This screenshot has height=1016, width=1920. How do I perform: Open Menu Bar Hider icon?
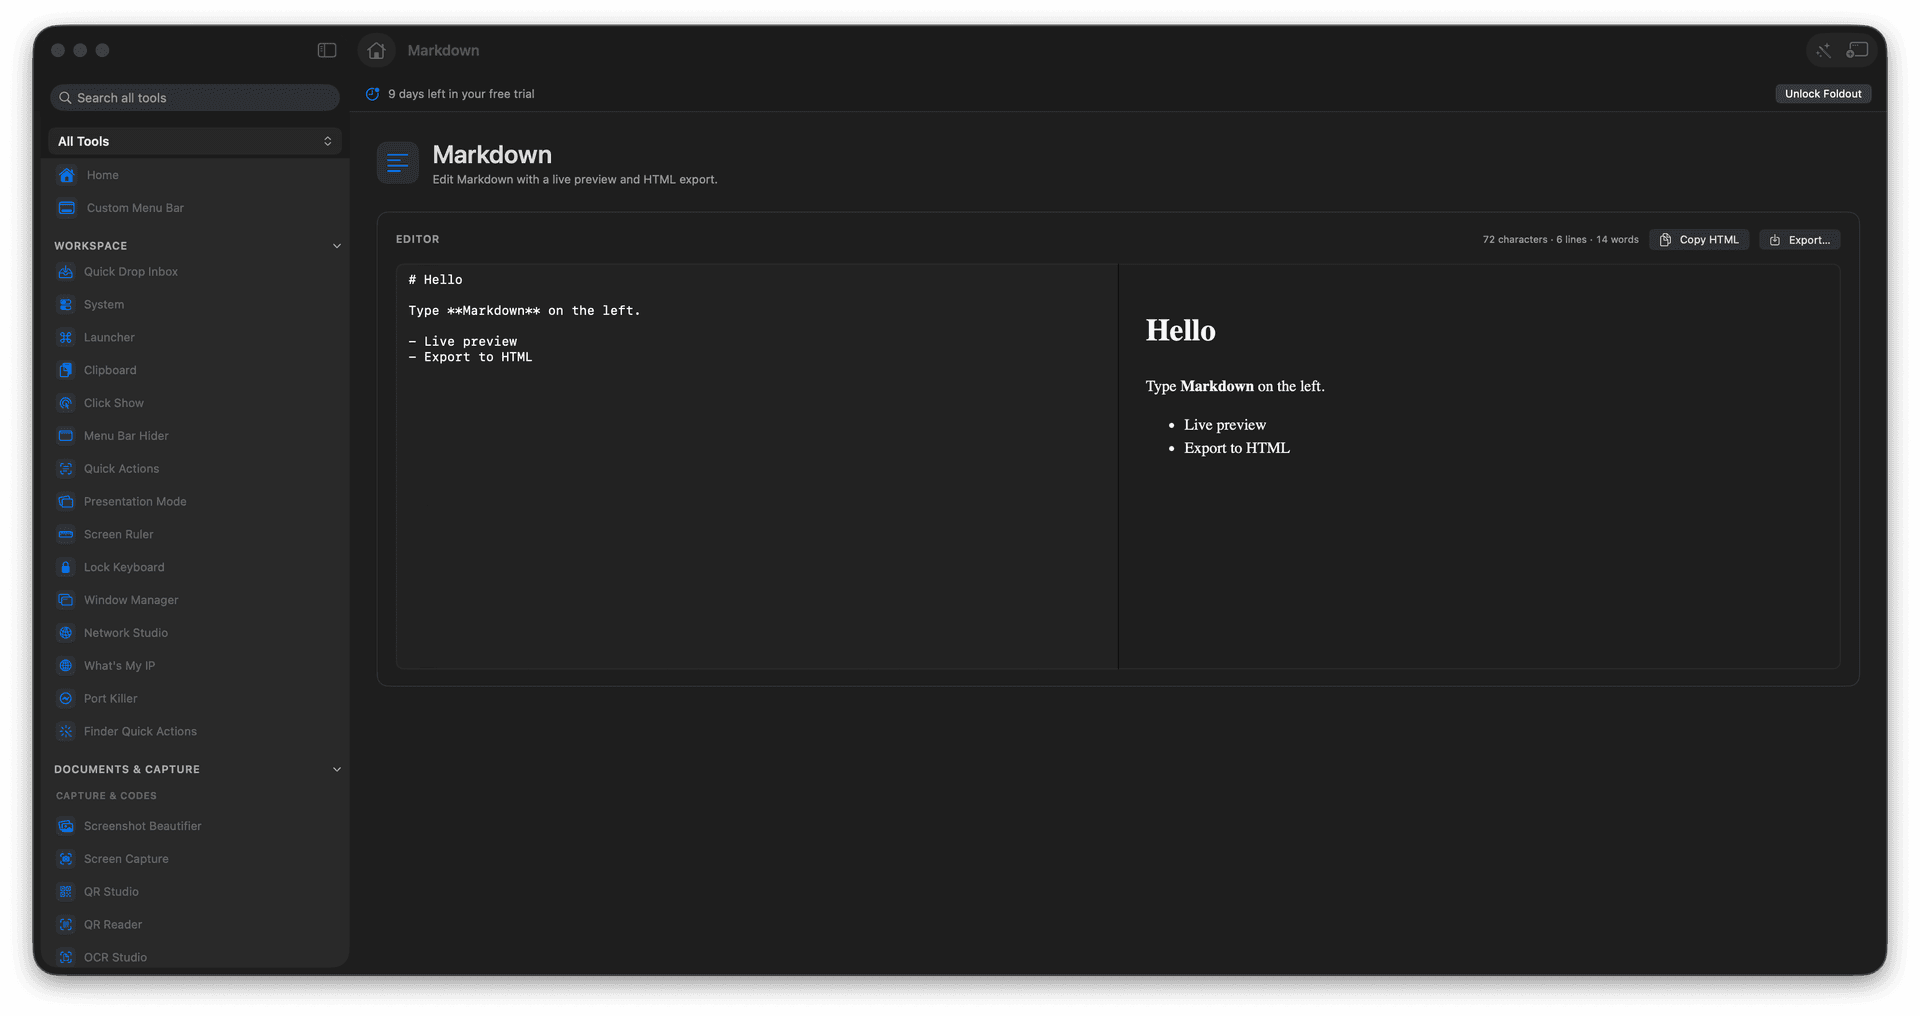(x=66, y=436)
